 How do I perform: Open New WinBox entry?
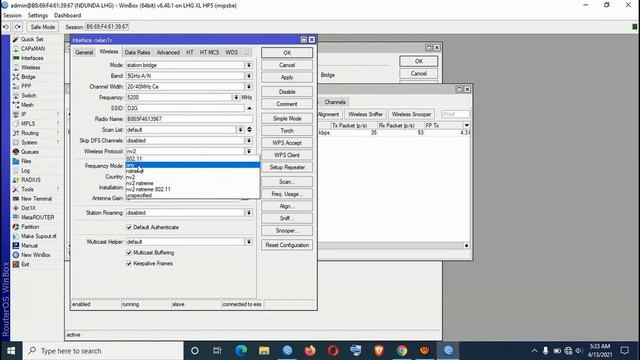[36, 255]
